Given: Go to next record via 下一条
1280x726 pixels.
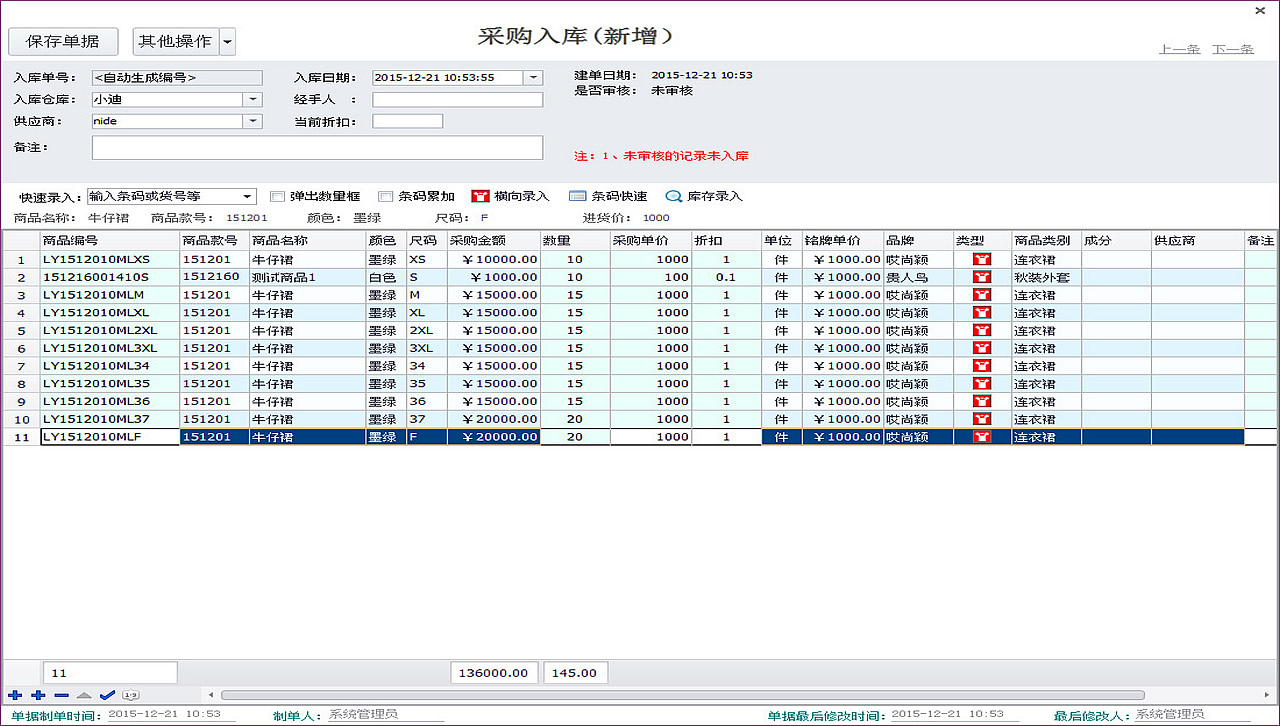Looking at the screenshot, I should pyautogui.click(x=1233, y=49).
